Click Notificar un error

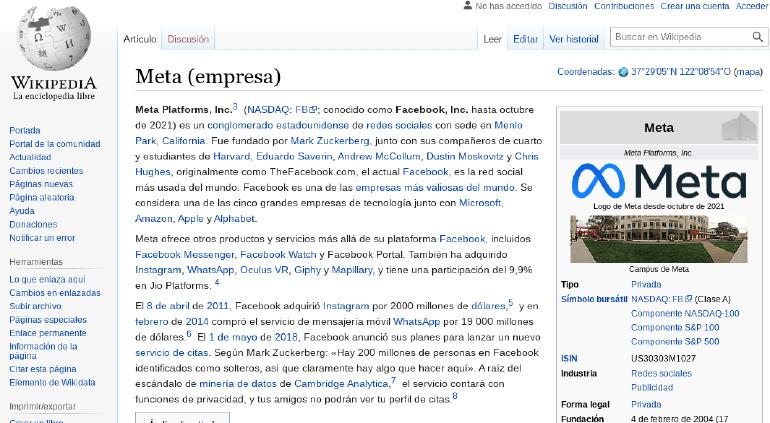(x=42, y=238)
